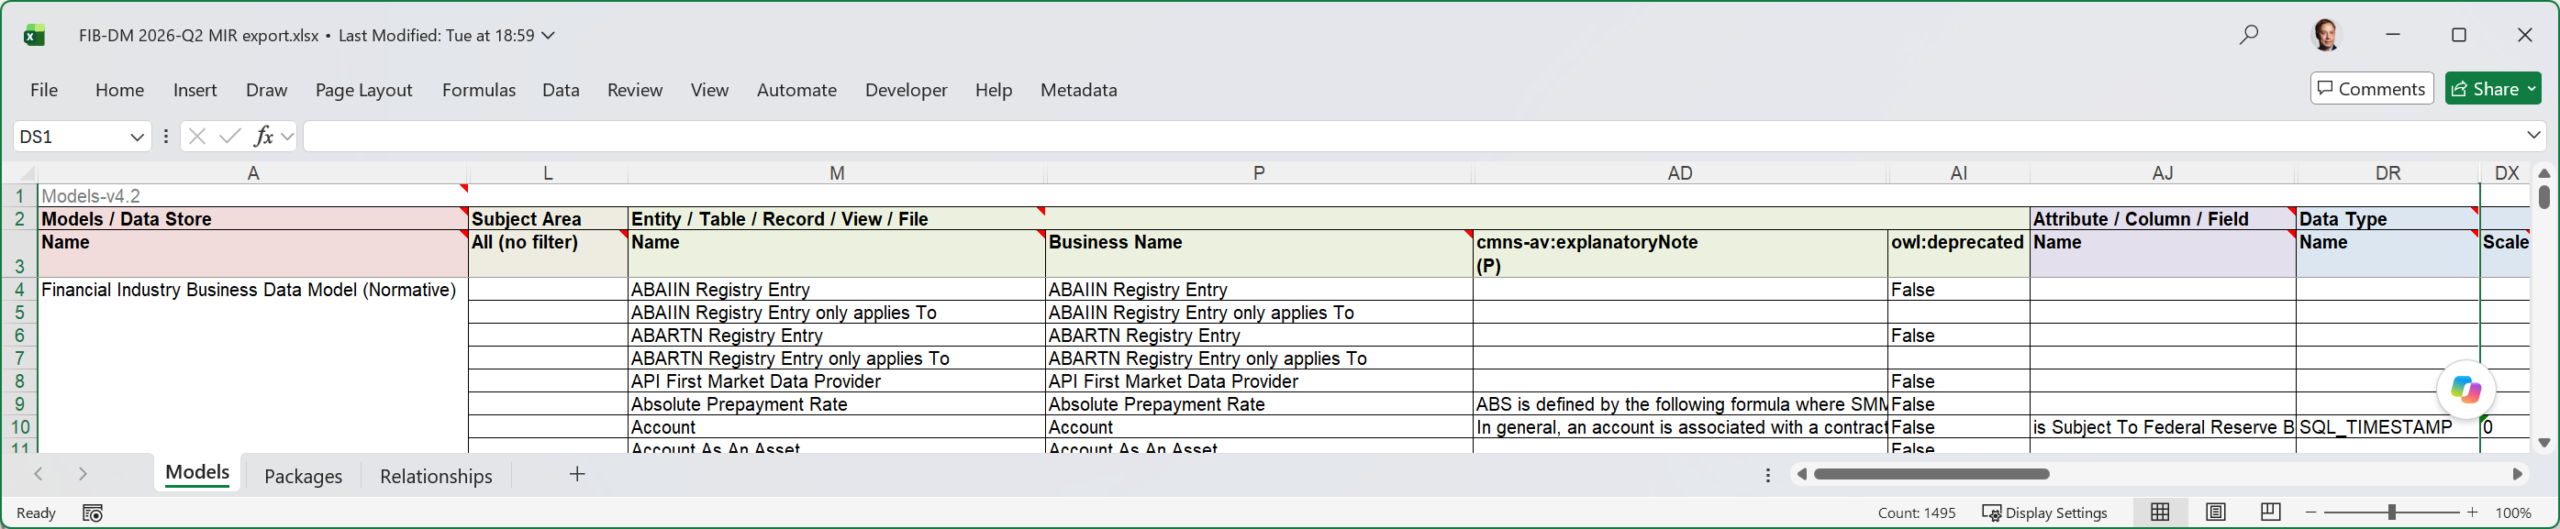
Task: Add a new sheet with plus icon
Action: pyautogui.click(x=577, y=474)
